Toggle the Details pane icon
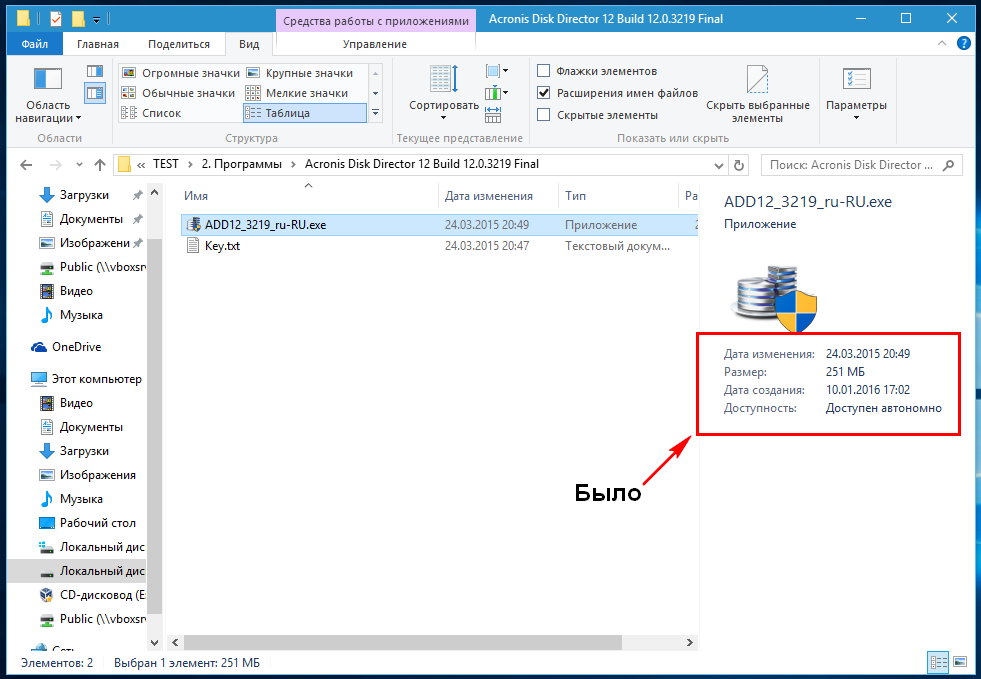This screenshot has height=679, width=981. pos(95,93)
